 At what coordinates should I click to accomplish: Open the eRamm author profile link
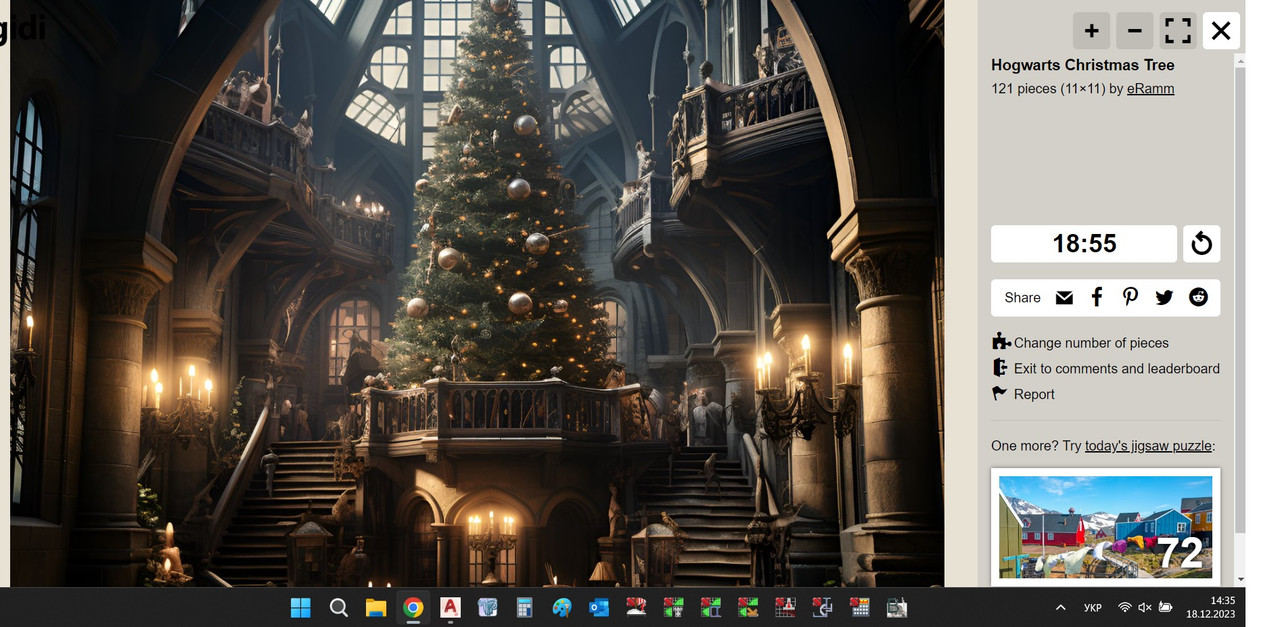click(x=1151, y=89)
